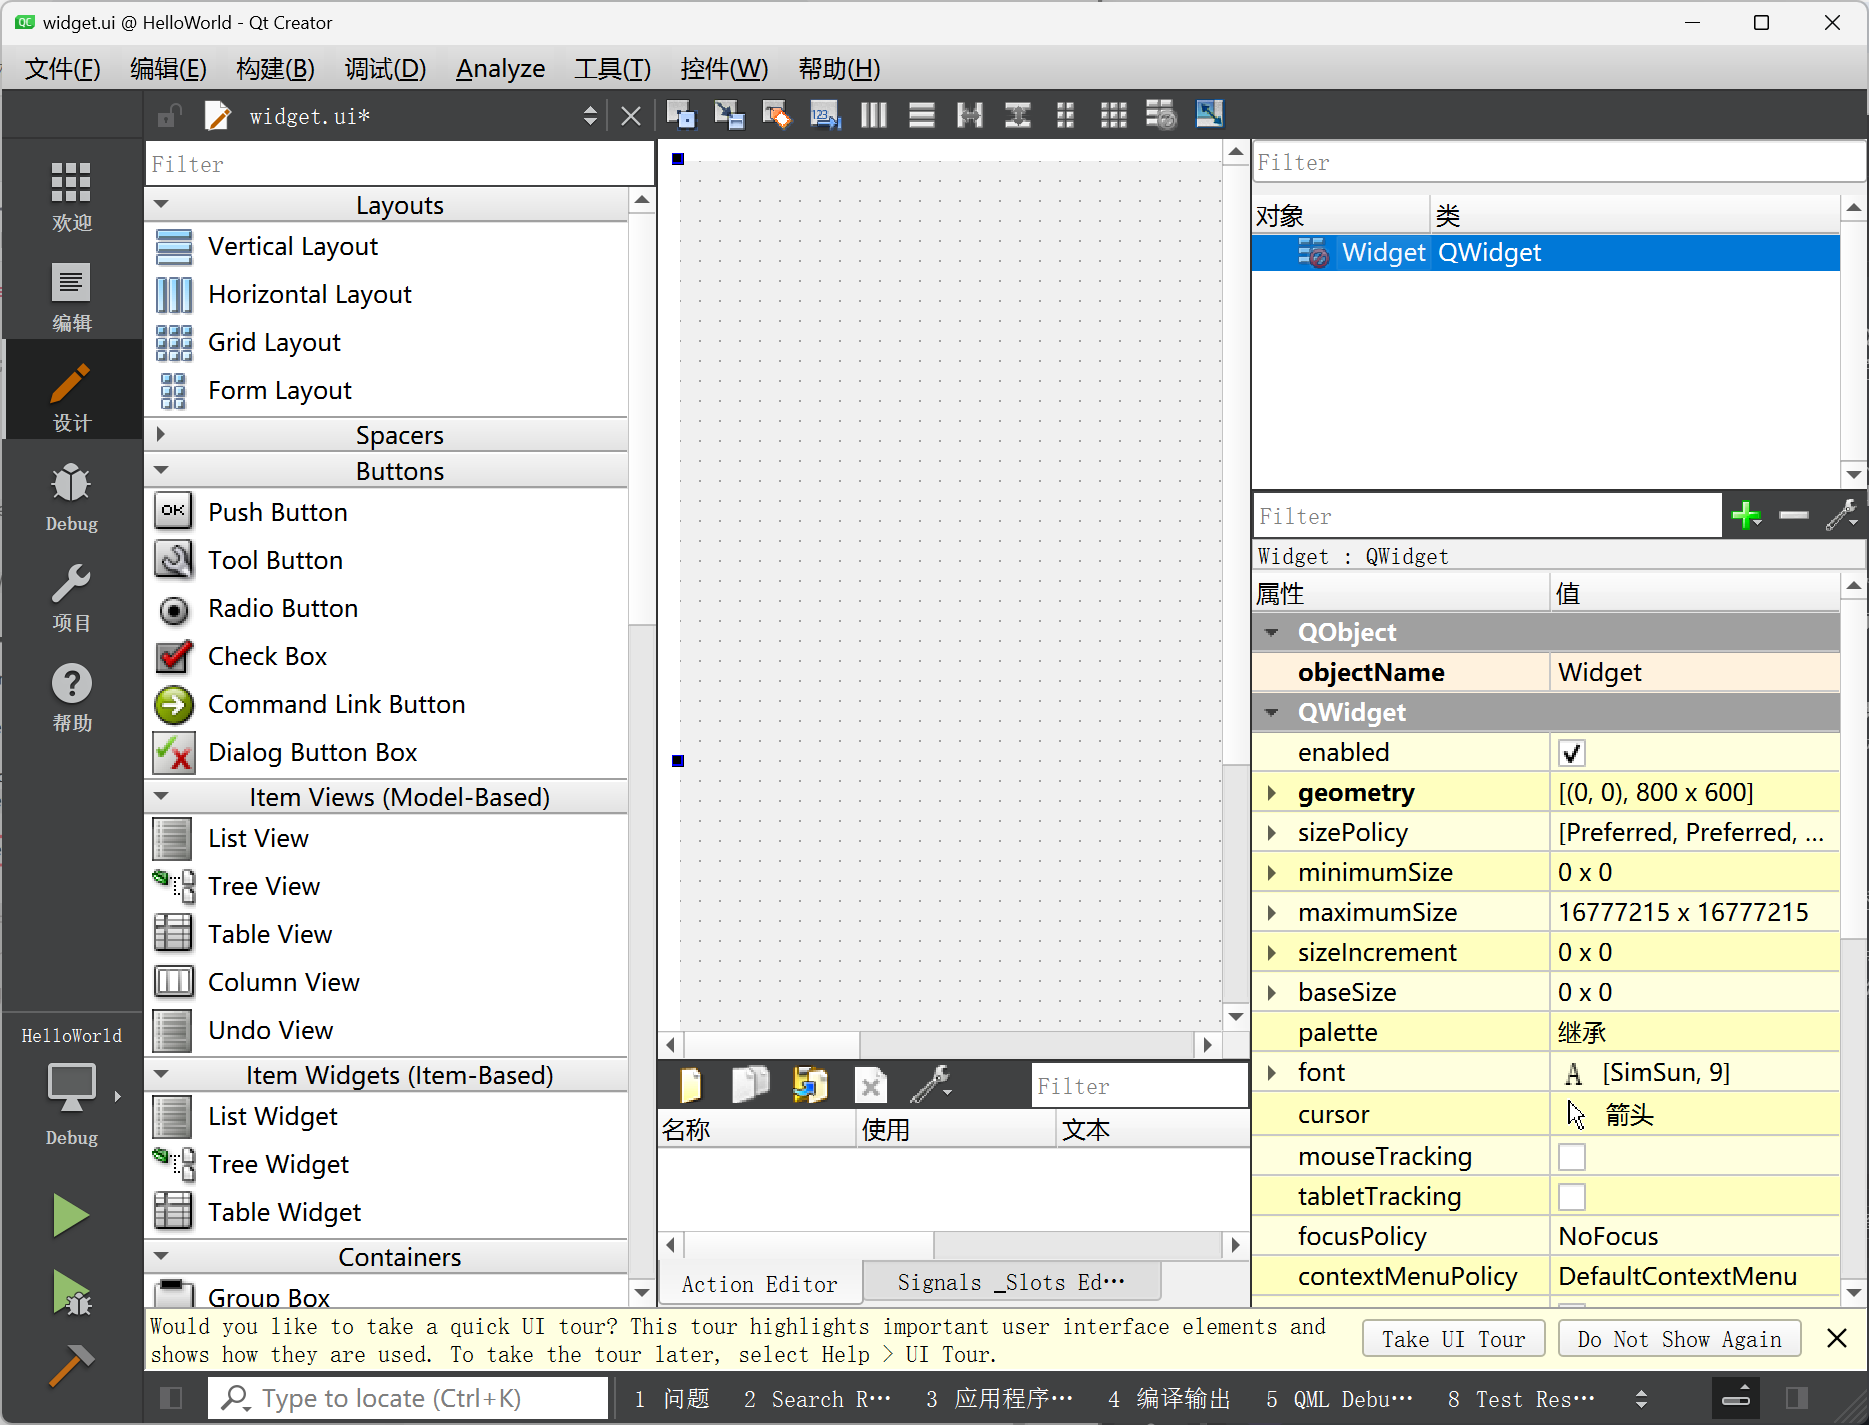Viewport: 1869px width, 1425px height.
Task: Open the 构建(B) menu
Action: [x=275, y=69]
